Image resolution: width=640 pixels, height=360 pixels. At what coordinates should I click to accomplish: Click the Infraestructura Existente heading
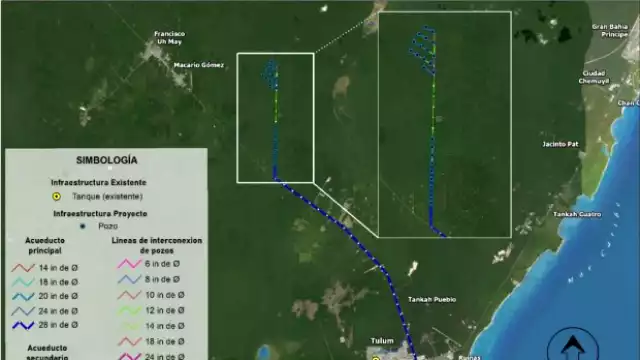(x=98, y=182)
